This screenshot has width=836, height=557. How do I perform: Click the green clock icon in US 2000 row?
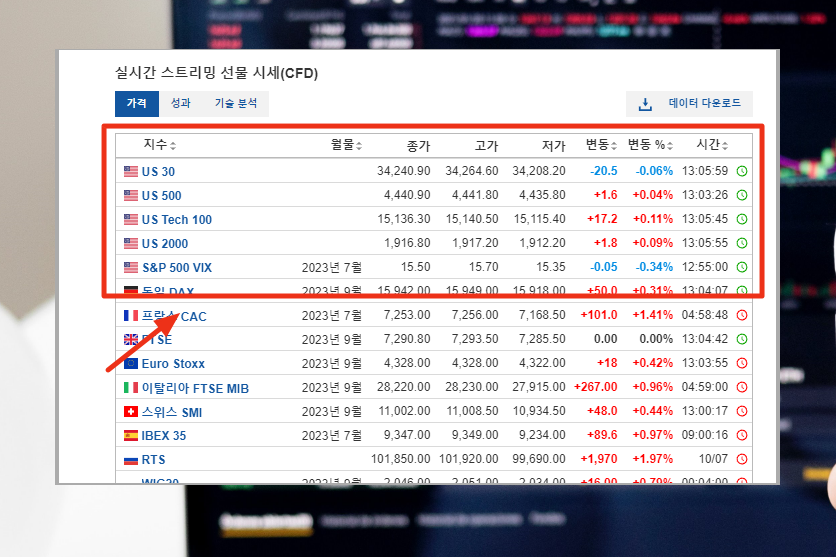pyautogui.click(x=742, y=243)
